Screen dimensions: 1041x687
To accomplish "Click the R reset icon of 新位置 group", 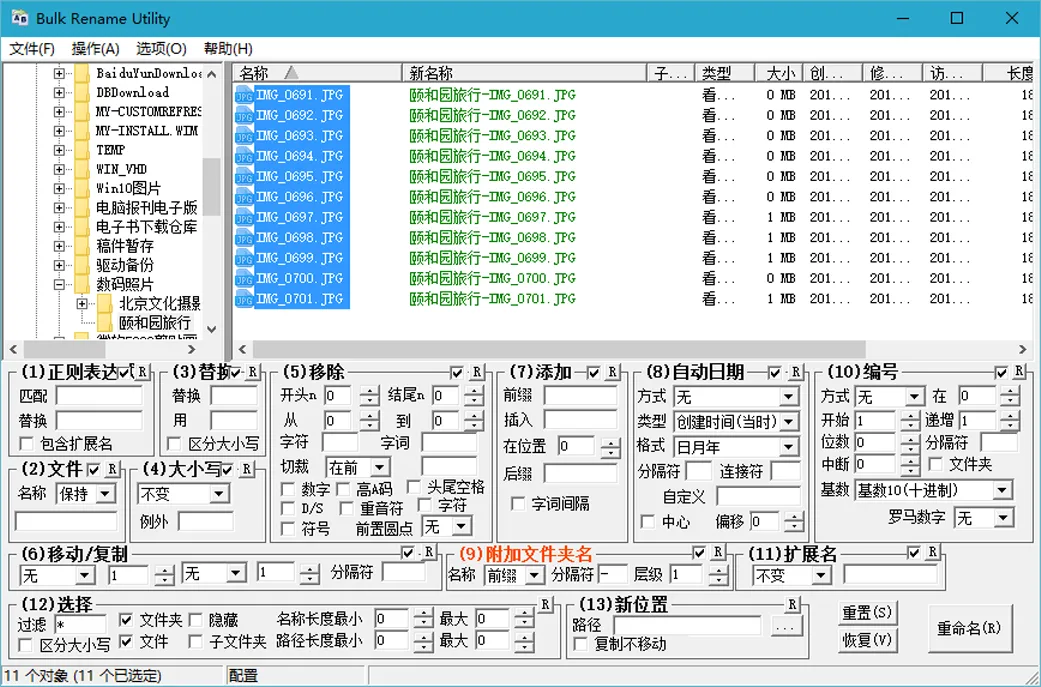I will pos(792,604).
